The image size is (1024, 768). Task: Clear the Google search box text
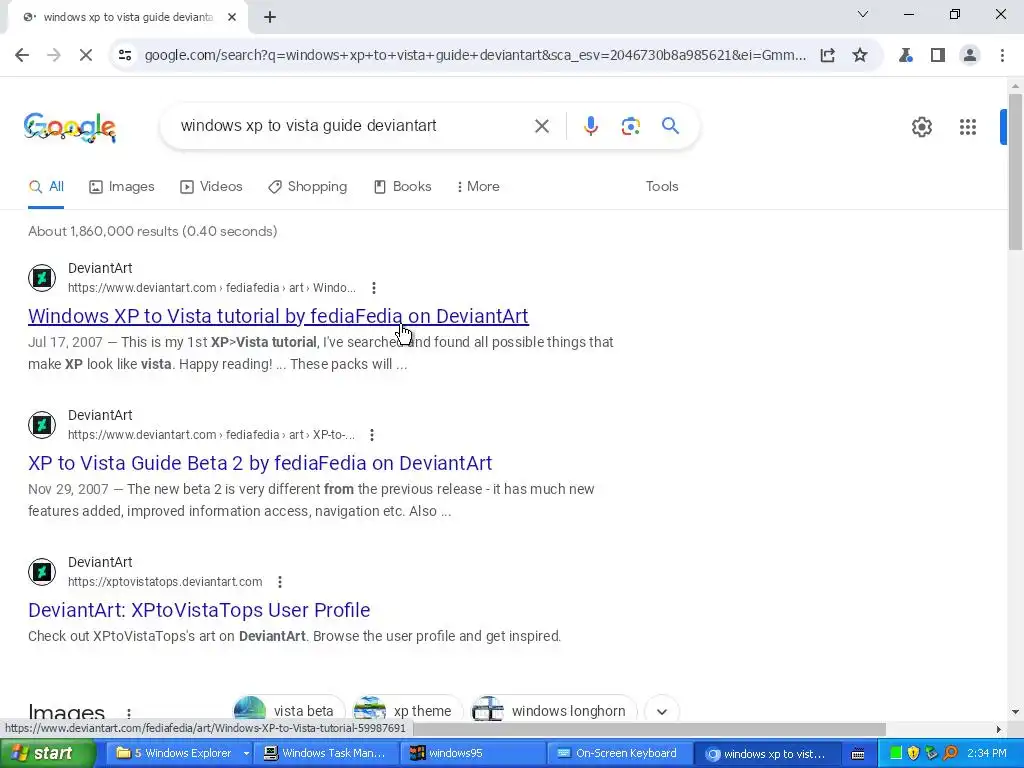pyautogui.click(x=542, y=126)
